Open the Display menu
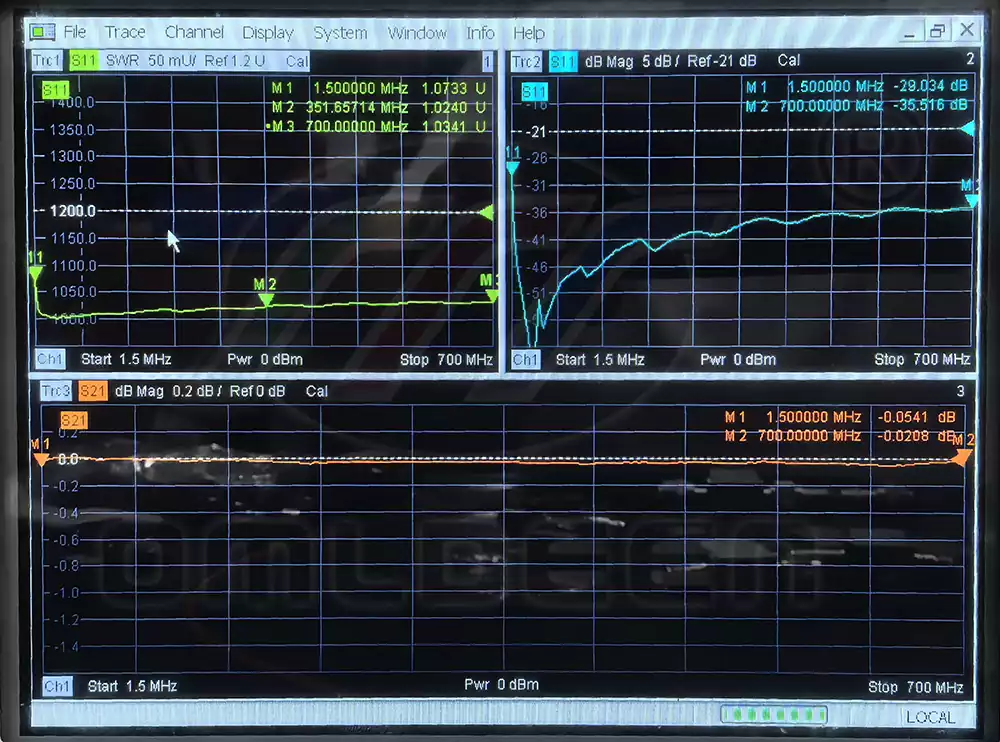This screenshot has width=1000, height=742. tap(268, 33)
